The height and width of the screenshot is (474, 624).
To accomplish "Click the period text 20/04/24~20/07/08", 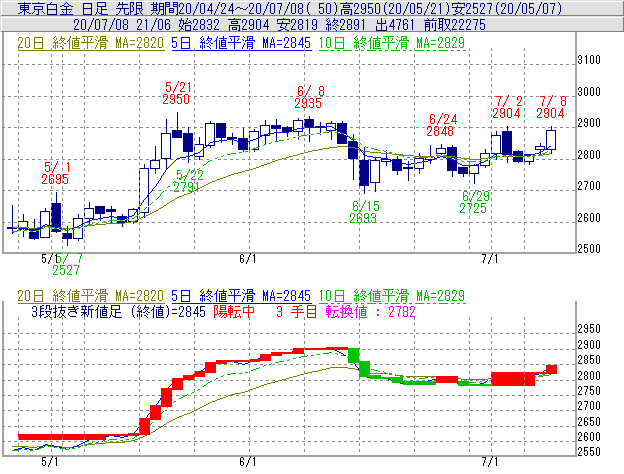I will point(240,8).
